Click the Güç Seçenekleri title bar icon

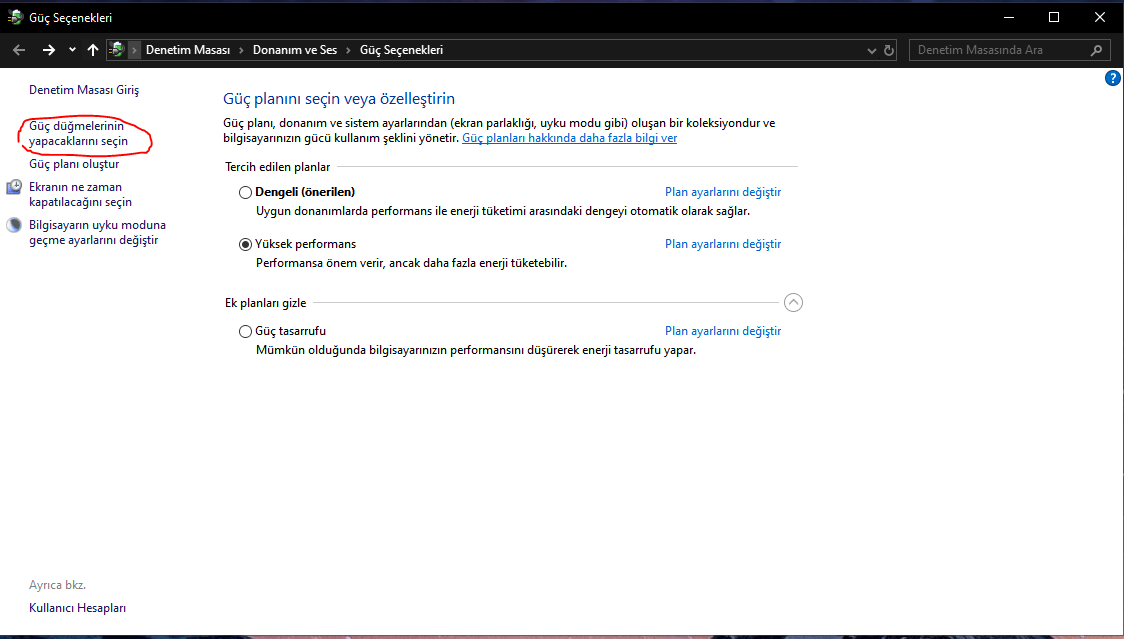(14, 17)
